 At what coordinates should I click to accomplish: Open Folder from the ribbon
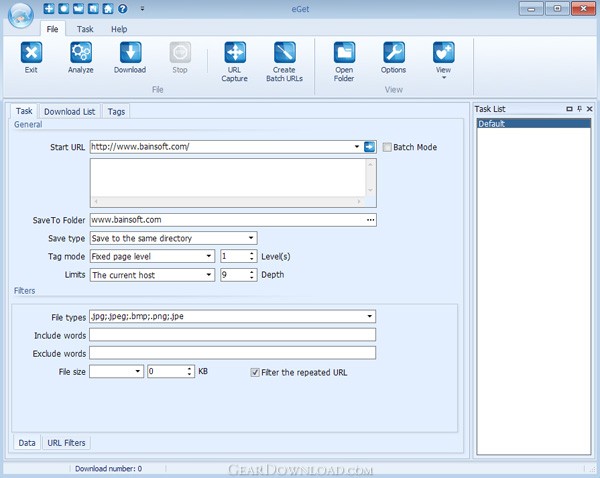click(344, 53)
